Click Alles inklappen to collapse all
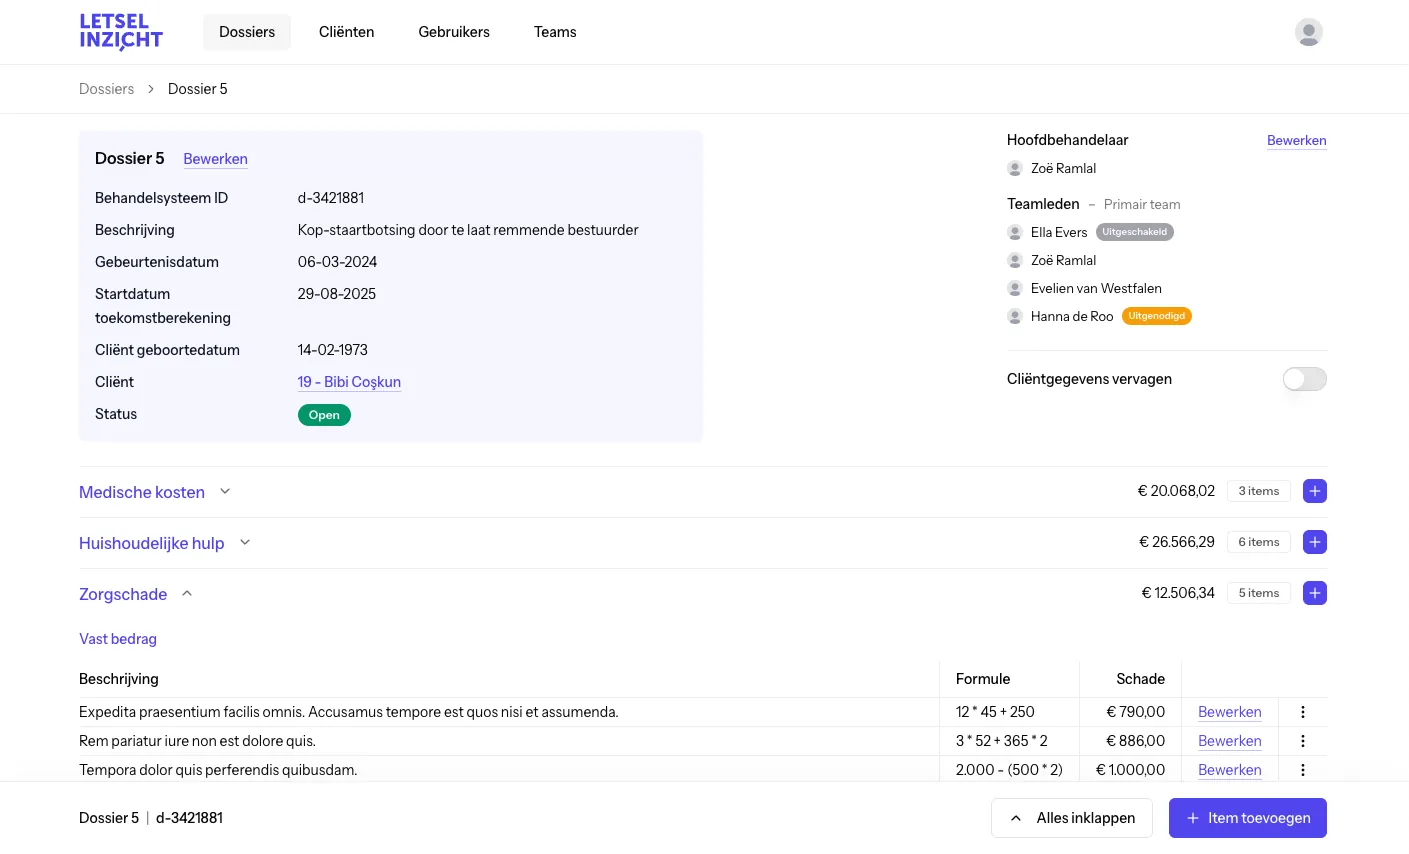This screenshot has height=854, width=1409. [1072, 818]
